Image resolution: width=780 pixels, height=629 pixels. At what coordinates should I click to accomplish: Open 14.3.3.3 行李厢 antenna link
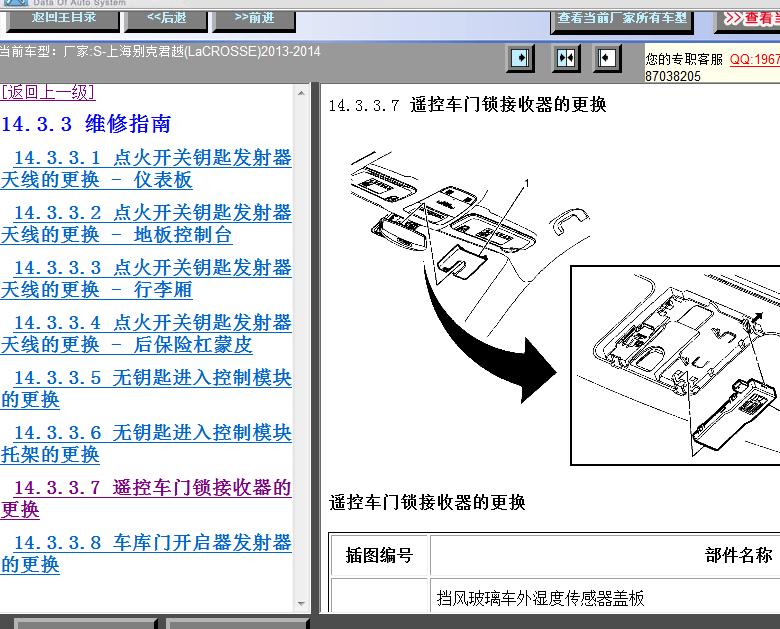(146, 279)
